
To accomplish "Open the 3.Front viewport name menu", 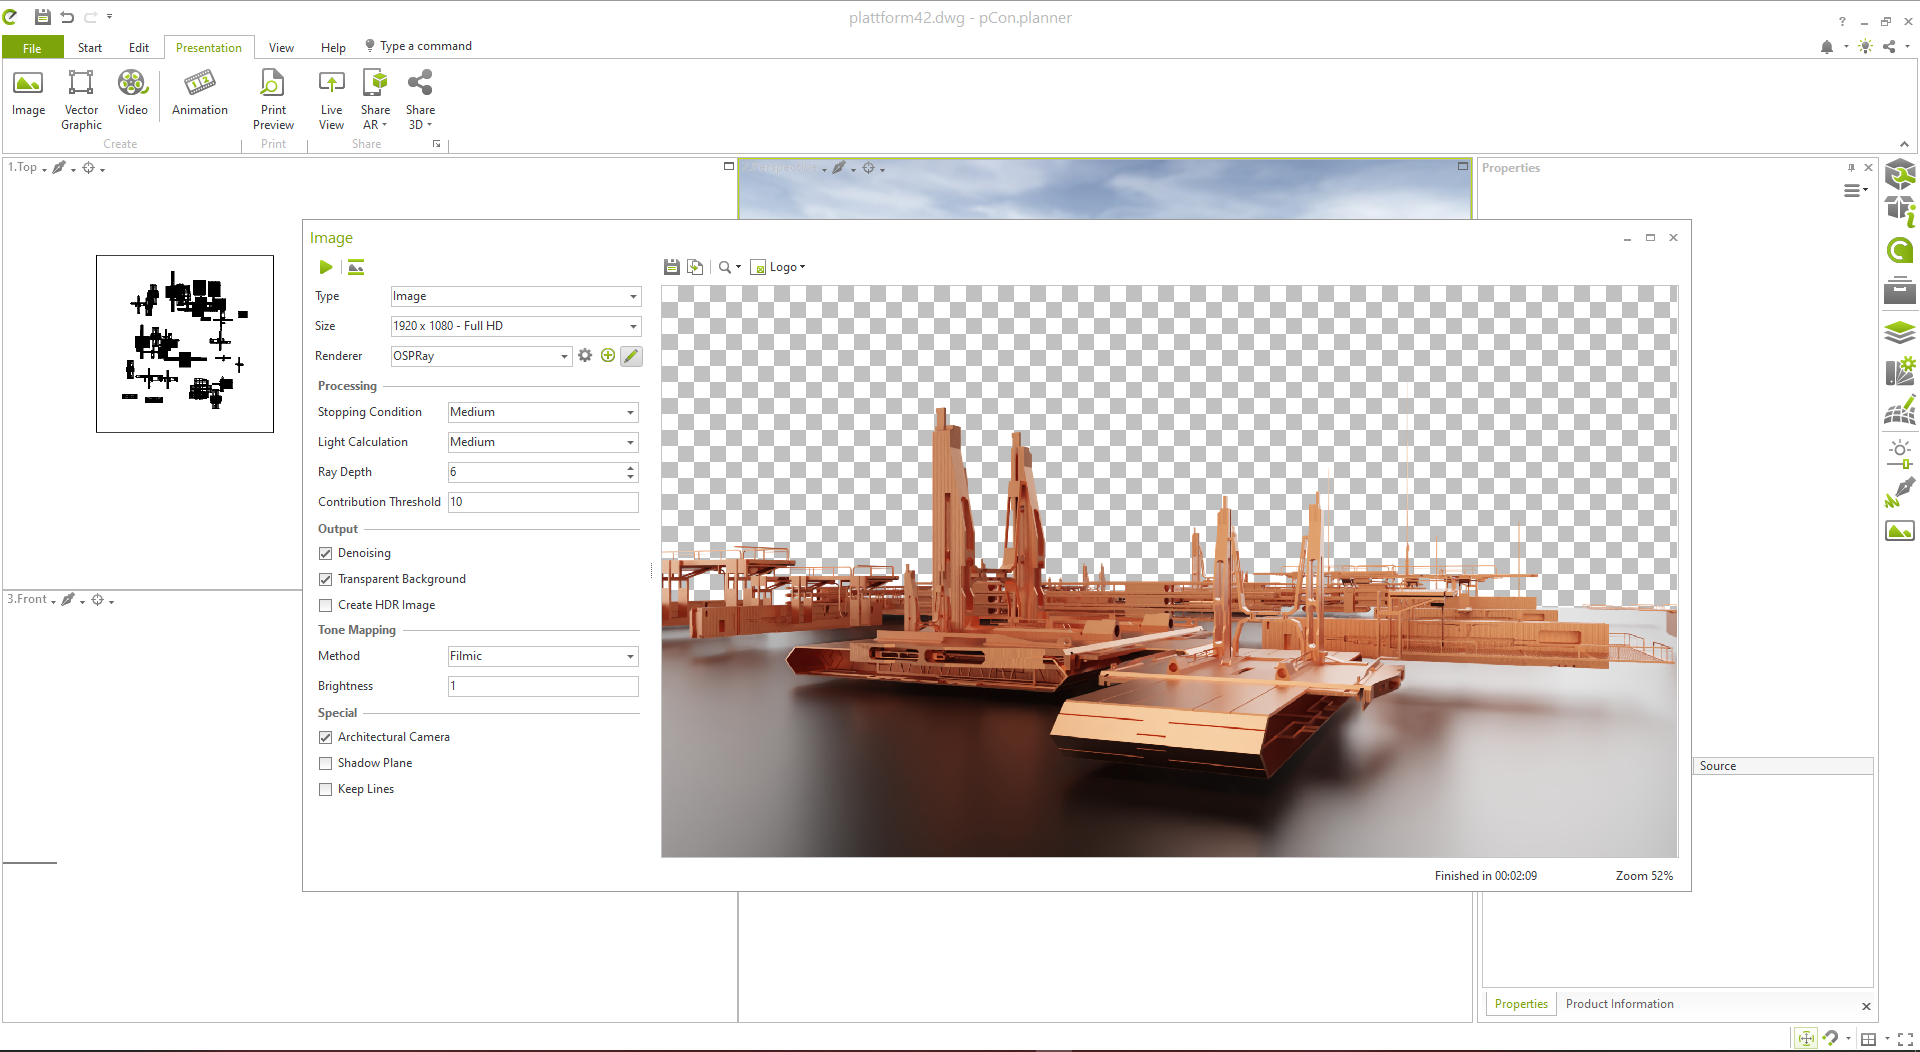I will 31,600.
